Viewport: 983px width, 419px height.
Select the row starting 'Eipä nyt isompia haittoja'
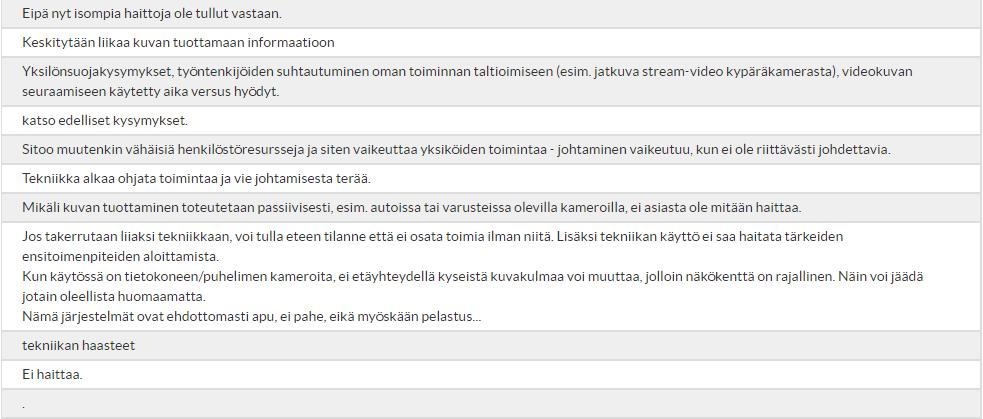coord(492,13)
